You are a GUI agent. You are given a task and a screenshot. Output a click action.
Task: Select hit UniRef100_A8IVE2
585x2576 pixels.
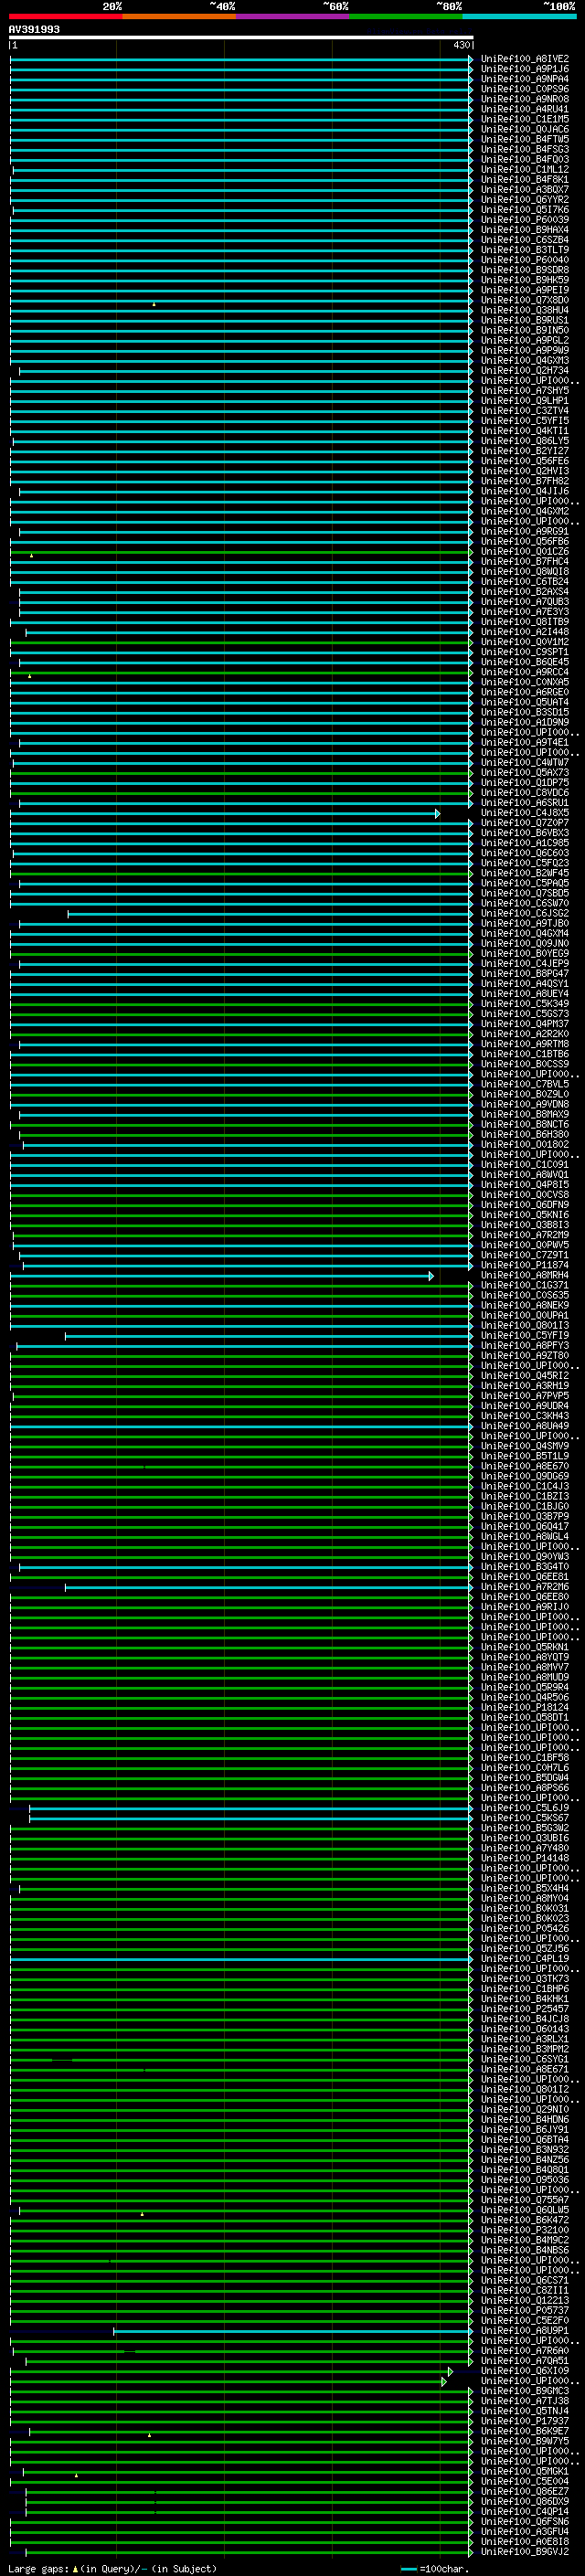524,59
